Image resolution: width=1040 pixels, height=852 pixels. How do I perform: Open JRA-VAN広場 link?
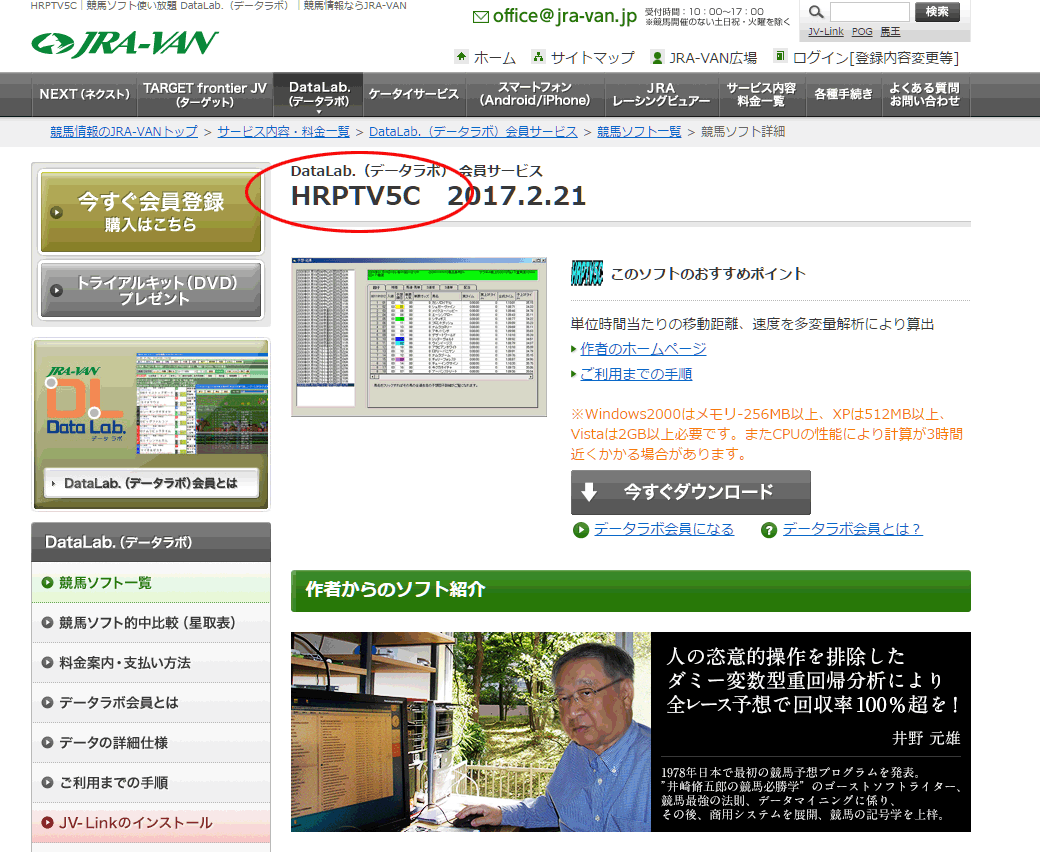[x=713, y=58]
